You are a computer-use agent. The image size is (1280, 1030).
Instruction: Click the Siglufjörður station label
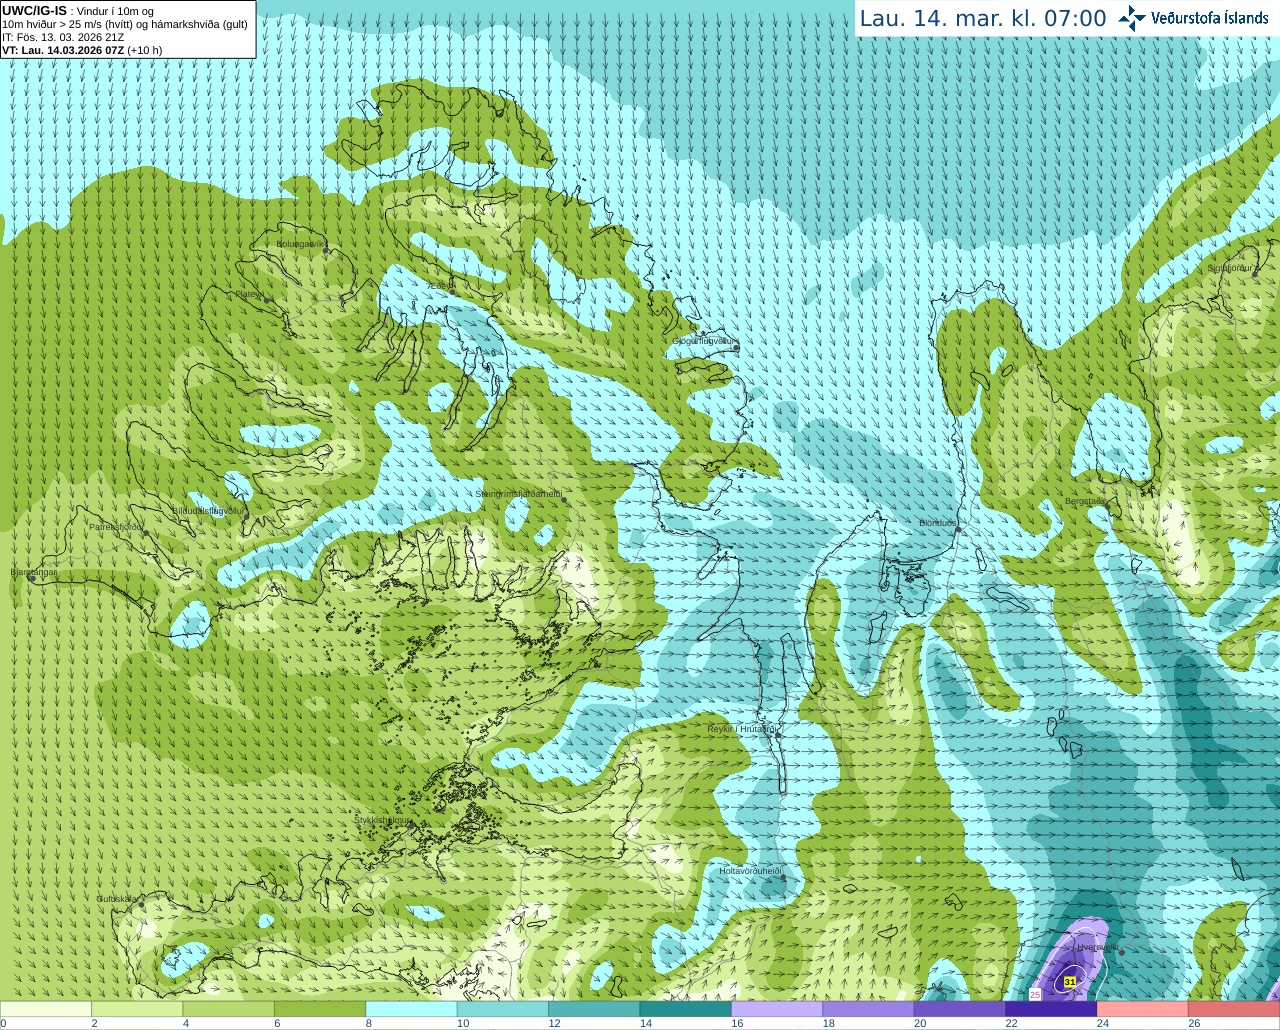(x=1230, y=268)
